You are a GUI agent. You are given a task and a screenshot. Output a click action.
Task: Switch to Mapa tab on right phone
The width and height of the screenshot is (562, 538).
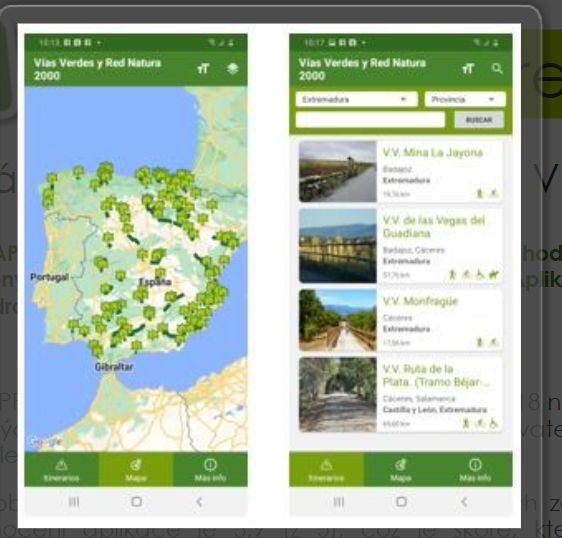pos(401,469)
